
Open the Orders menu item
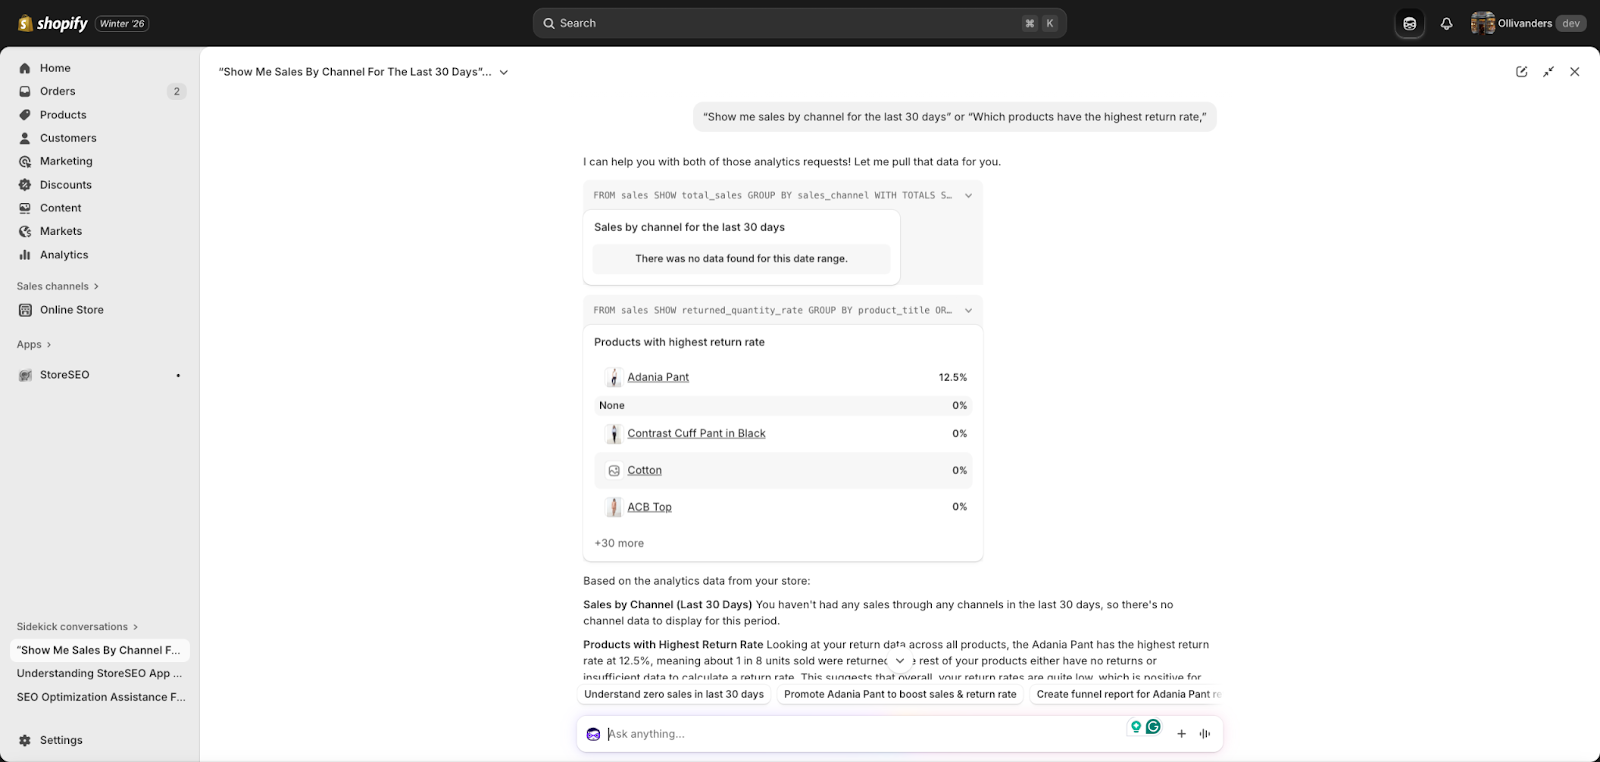57,91
